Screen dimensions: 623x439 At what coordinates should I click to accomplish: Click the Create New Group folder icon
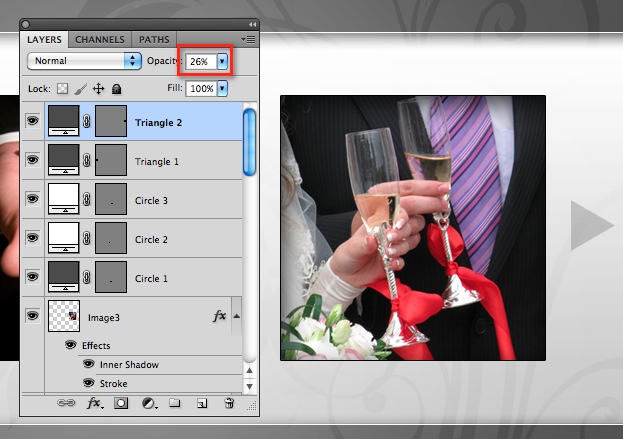174,403
